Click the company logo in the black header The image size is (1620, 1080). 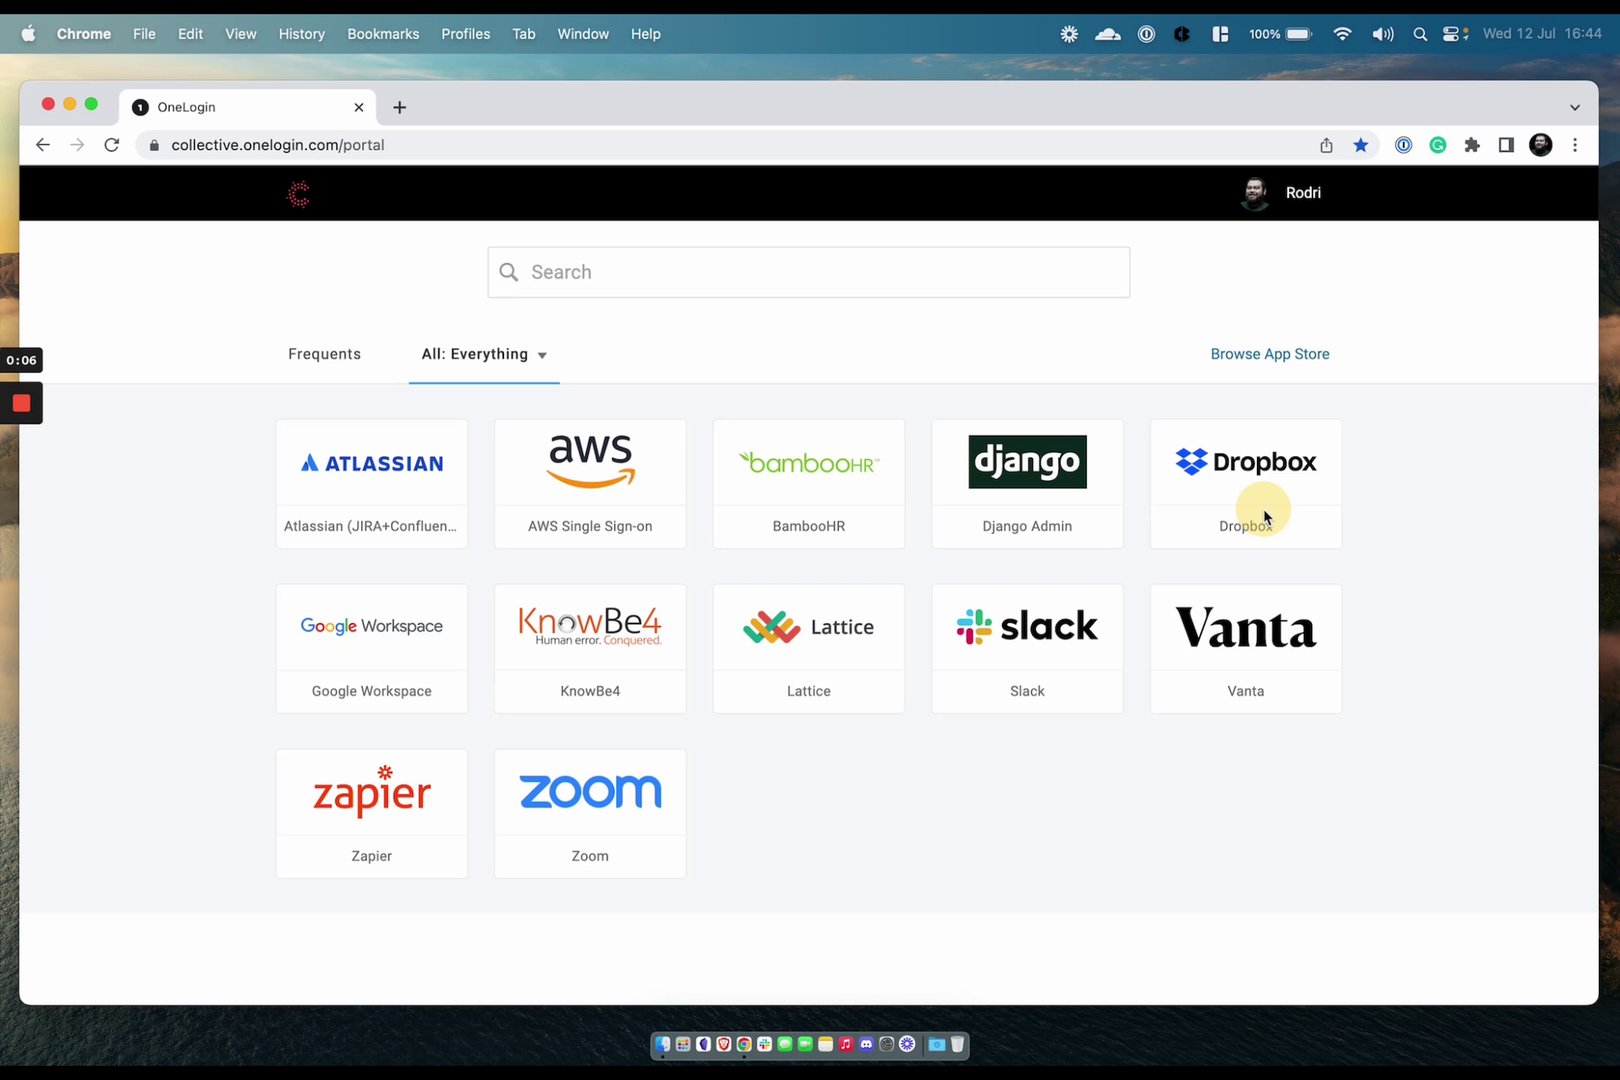click(298, 194)
